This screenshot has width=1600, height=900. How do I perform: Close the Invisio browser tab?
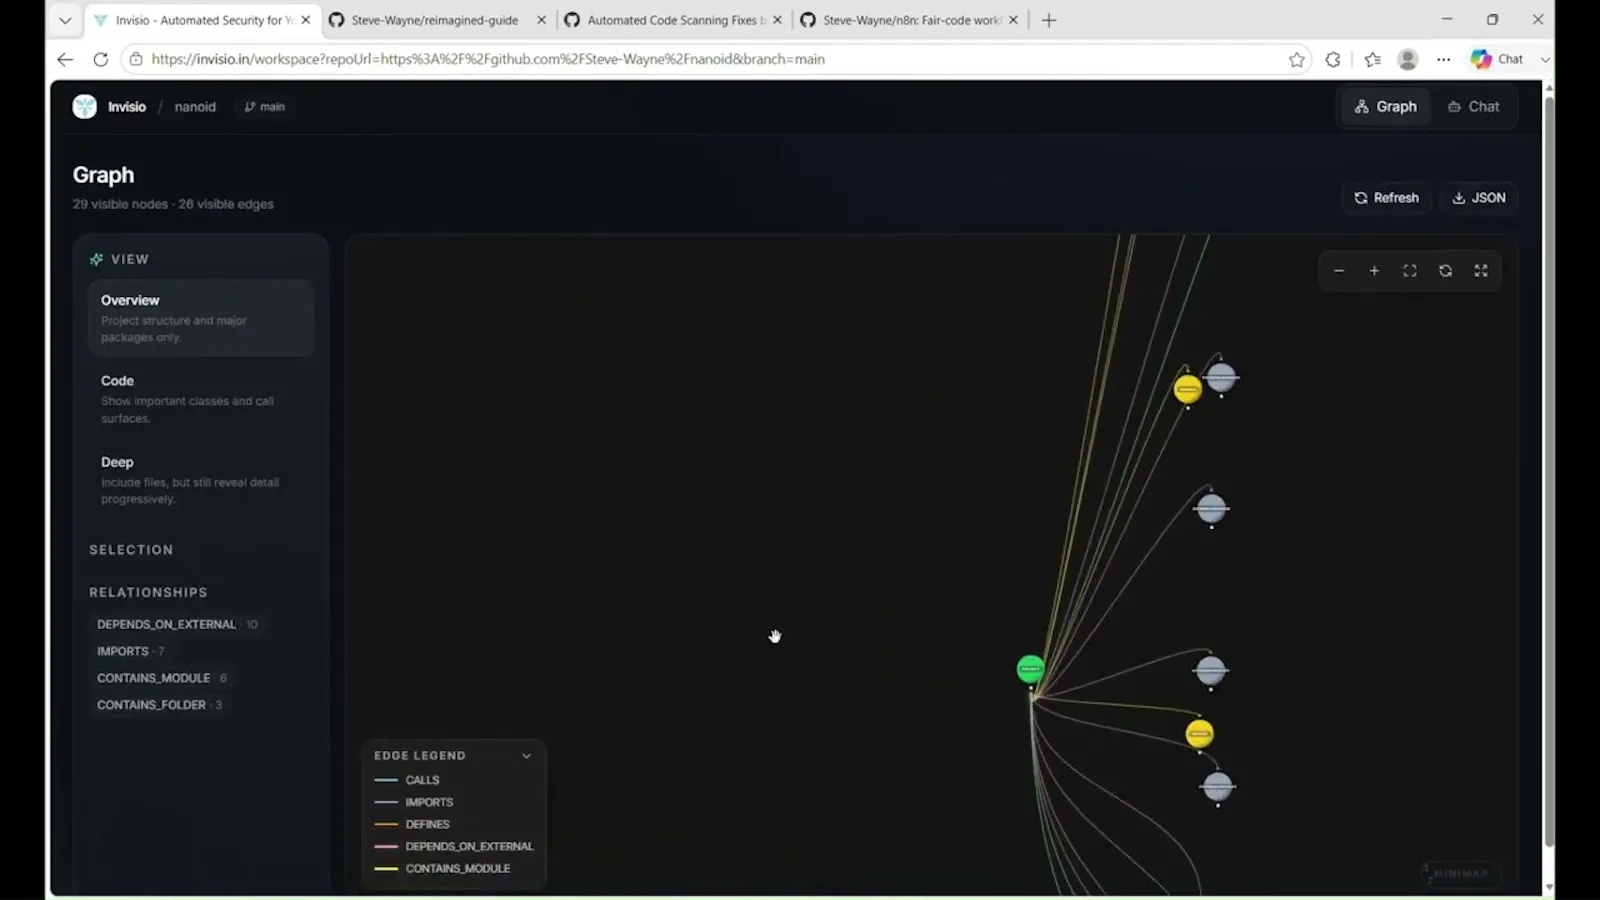pos(305,20)
